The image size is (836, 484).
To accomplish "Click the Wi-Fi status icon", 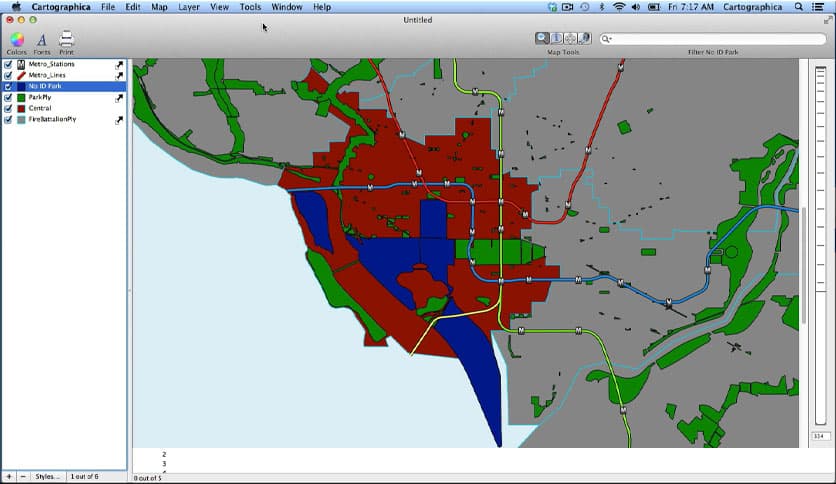I will [x=618, y=7].
